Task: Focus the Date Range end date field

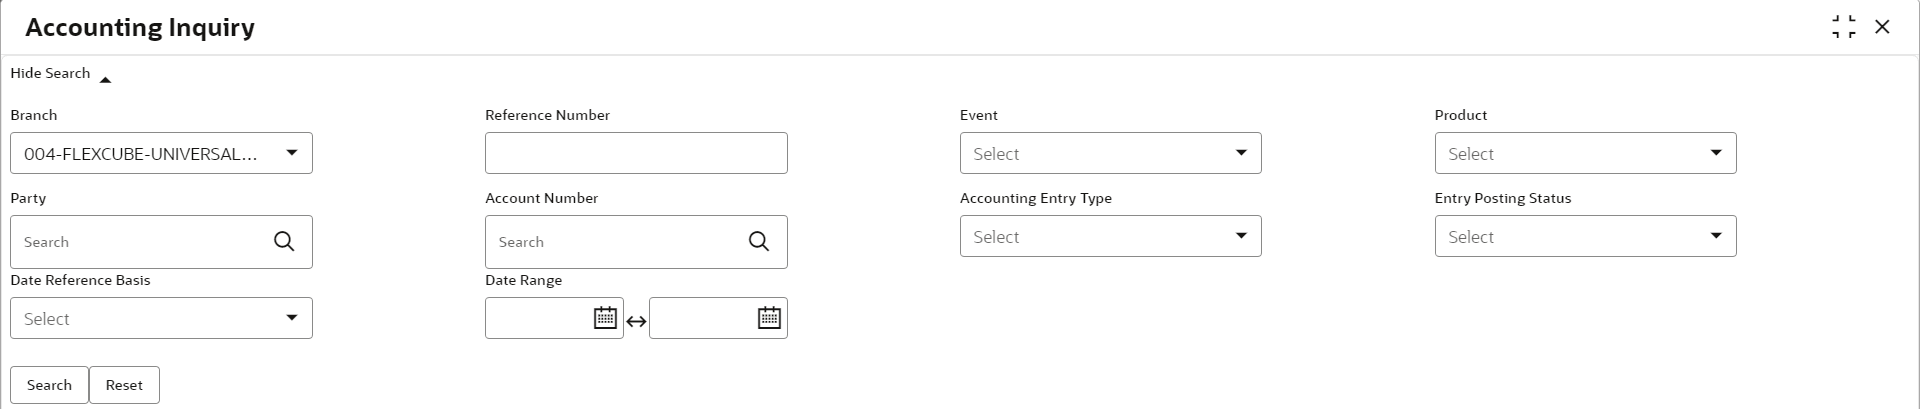Action: [x=702, y=318]
